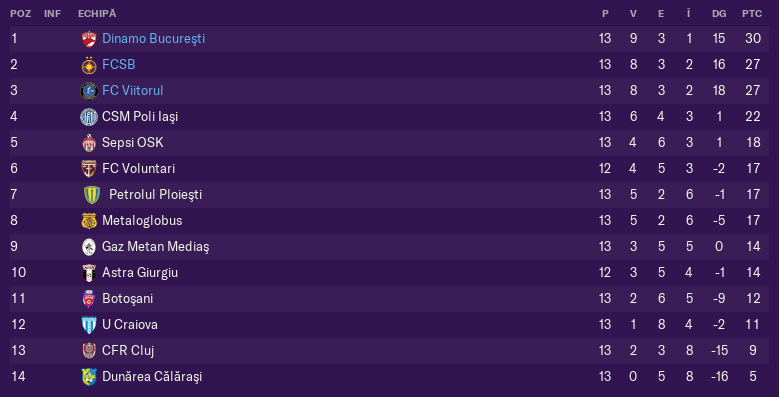Viewport: 779px width, 397px height.
Task: Click the Dinamo Bucureşti club crest icon
Action: click(89, 39)
